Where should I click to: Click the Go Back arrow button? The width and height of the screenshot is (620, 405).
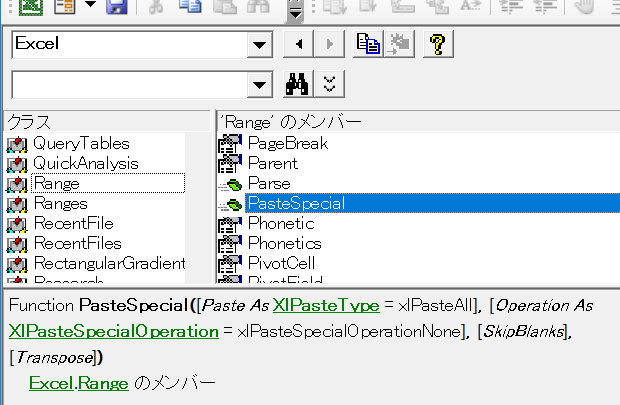299,44
